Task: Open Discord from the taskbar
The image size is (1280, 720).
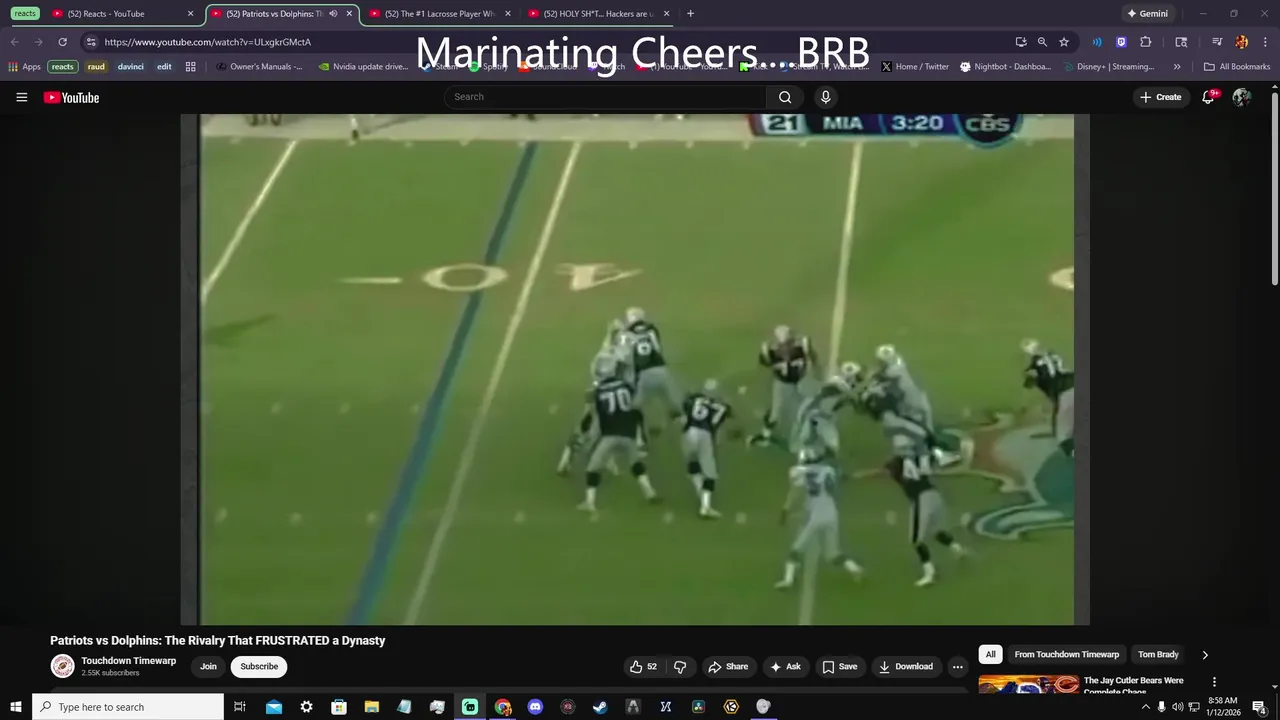Action: coord(535,707)
